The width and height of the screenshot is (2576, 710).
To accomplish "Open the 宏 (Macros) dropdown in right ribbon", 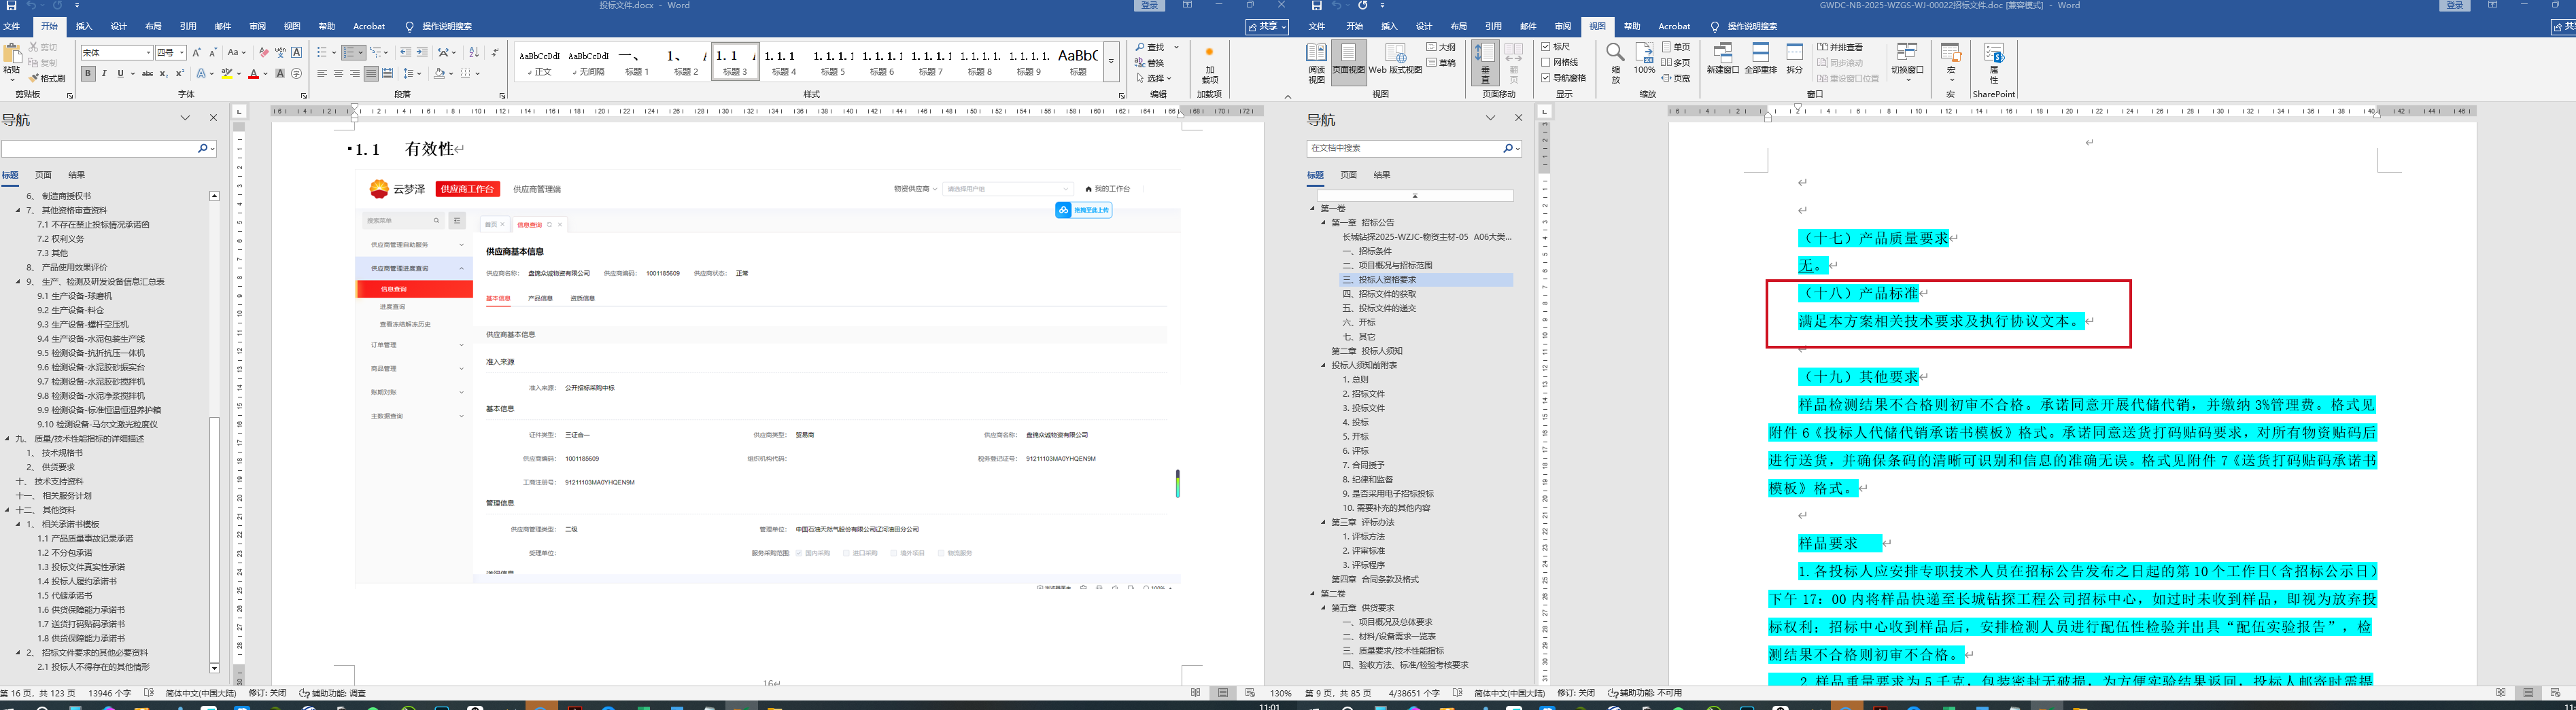I will coord(1950,63).
